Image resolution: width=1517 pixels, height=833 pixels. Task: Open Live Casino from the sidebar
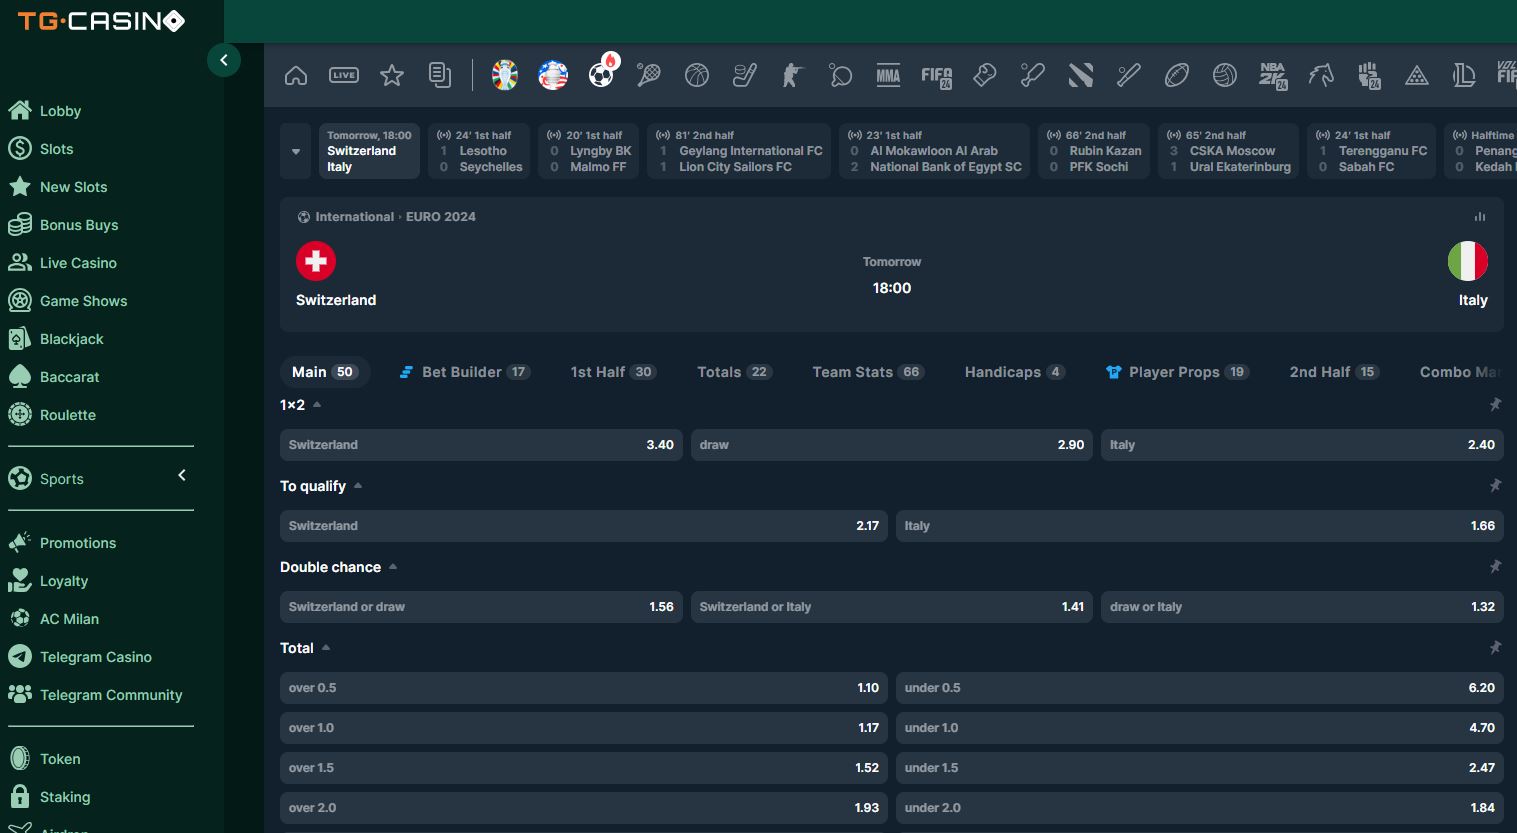(78, 263)
